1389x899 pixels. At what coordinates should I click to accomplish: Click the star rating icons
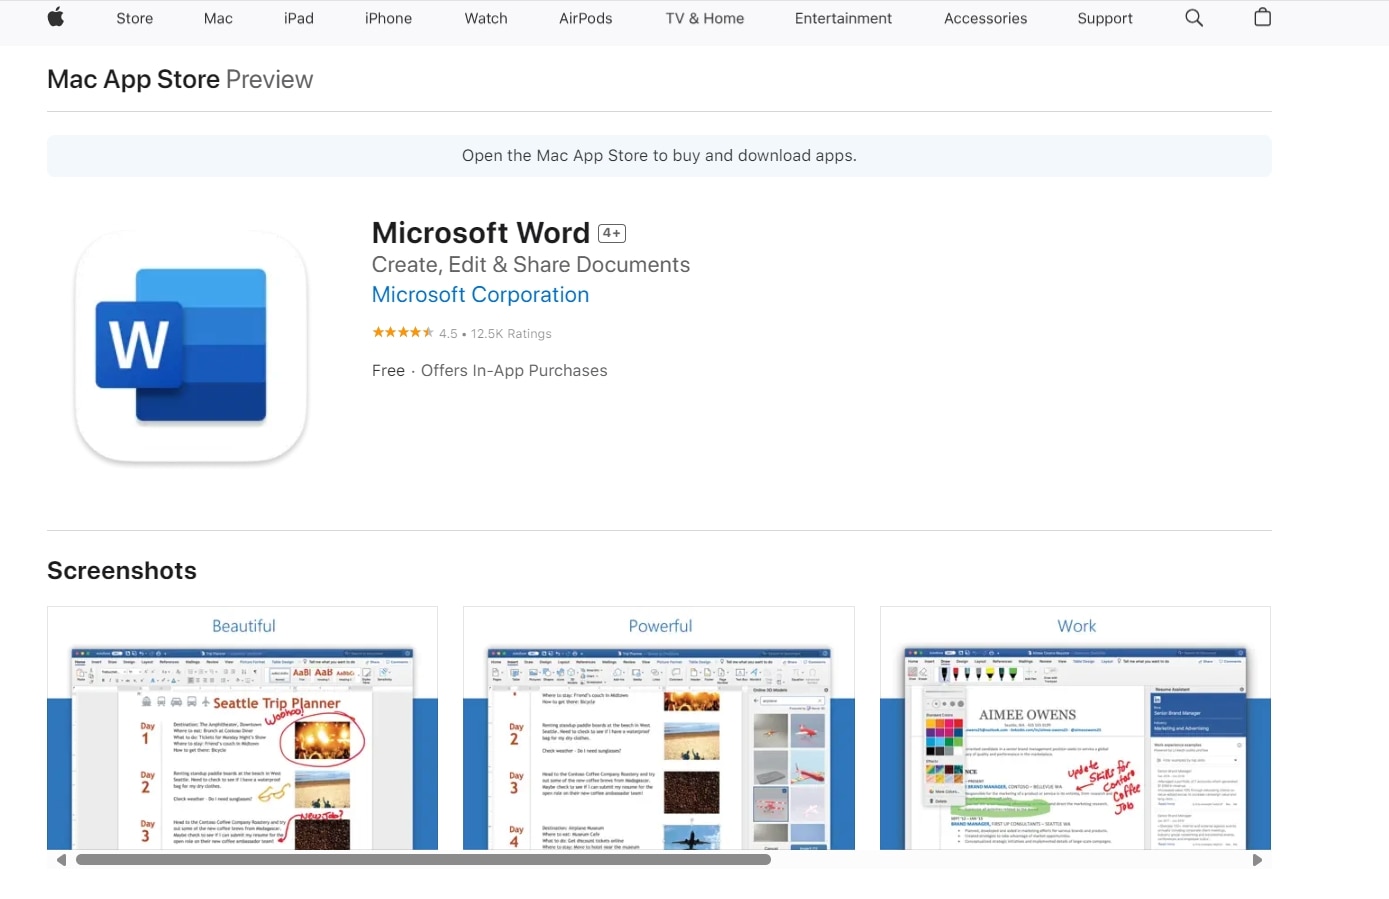pos(403,332)
